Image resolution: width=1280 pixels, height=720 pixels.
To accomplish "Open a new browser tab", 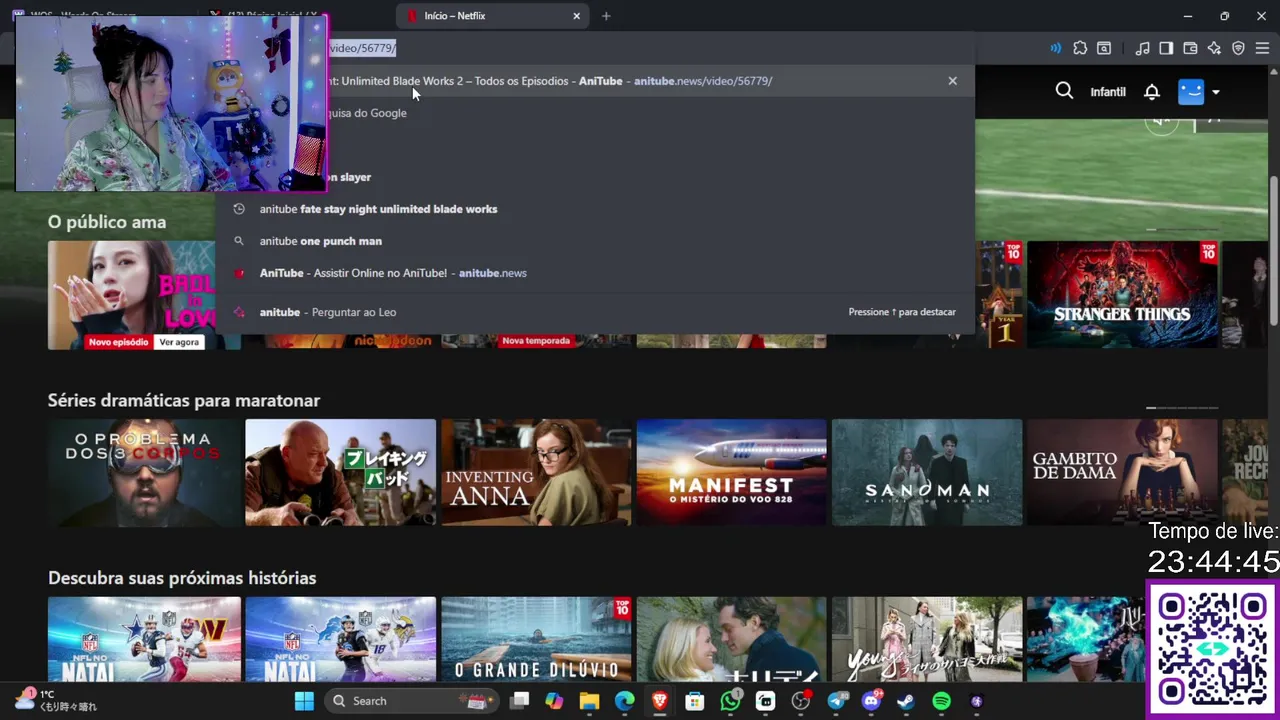I will coord(606,16).
